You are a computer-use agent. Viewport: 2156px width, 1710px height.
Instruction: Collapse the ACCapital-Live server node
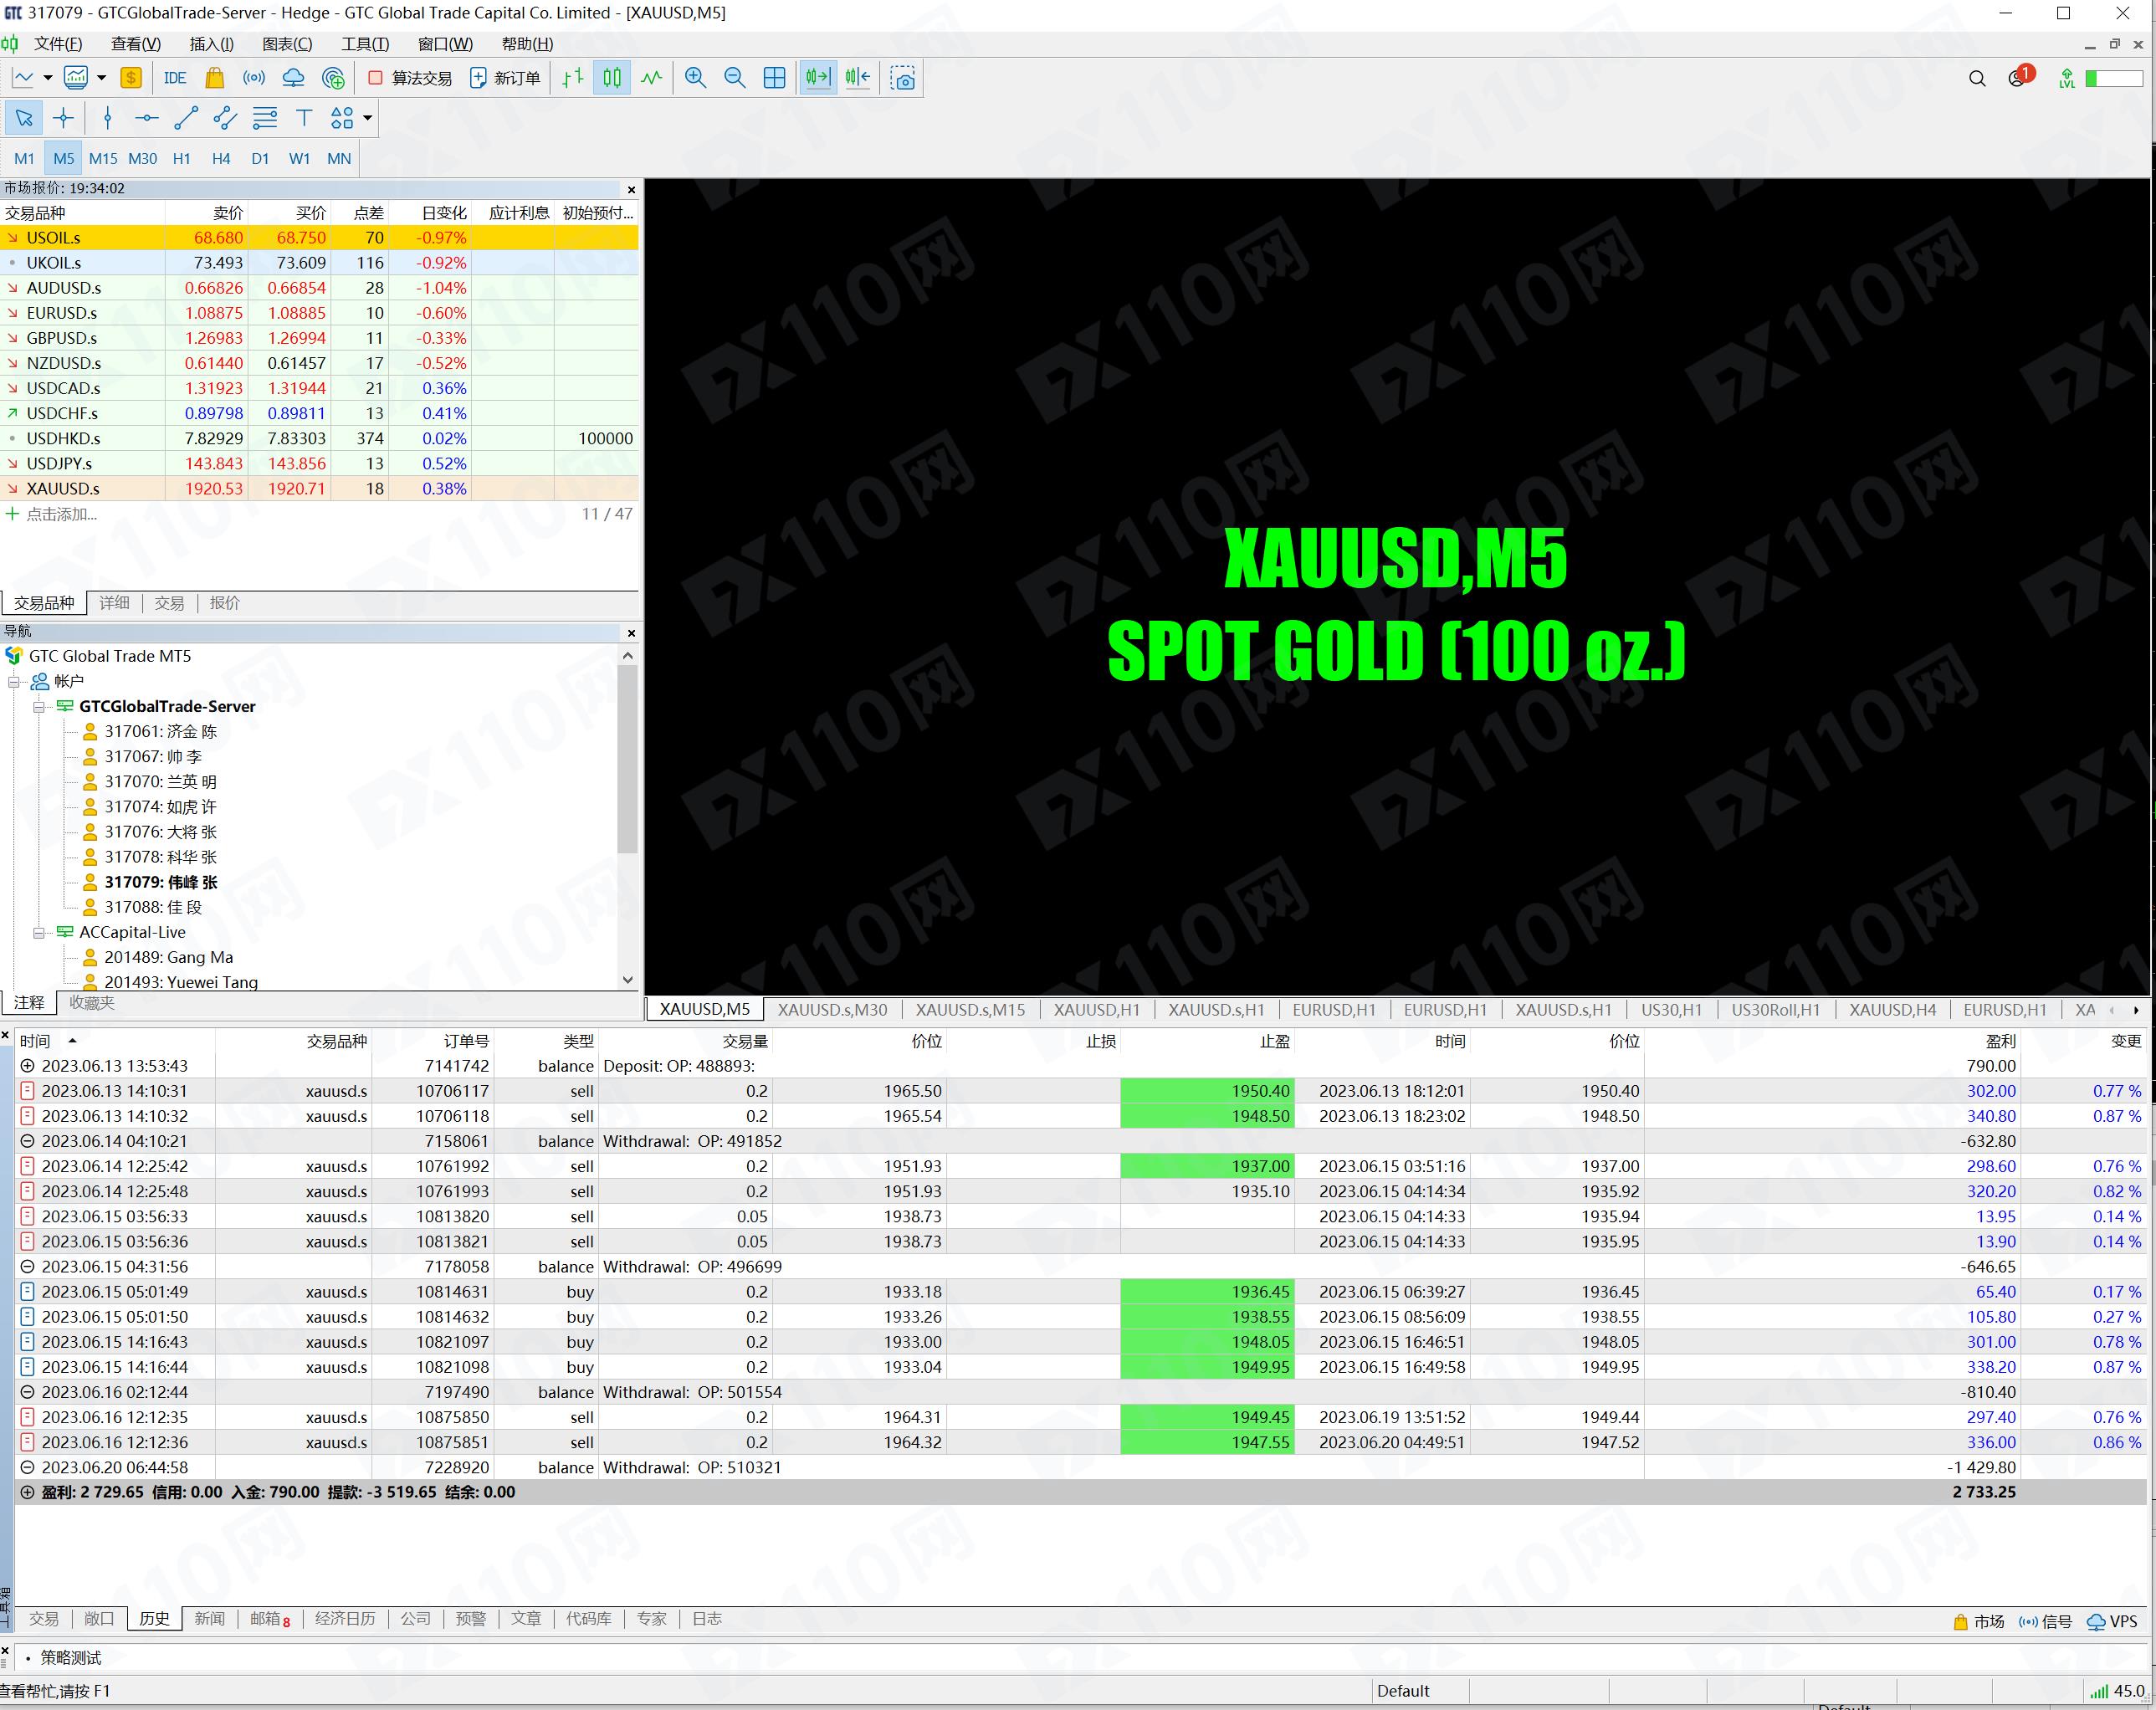[39, 932]
